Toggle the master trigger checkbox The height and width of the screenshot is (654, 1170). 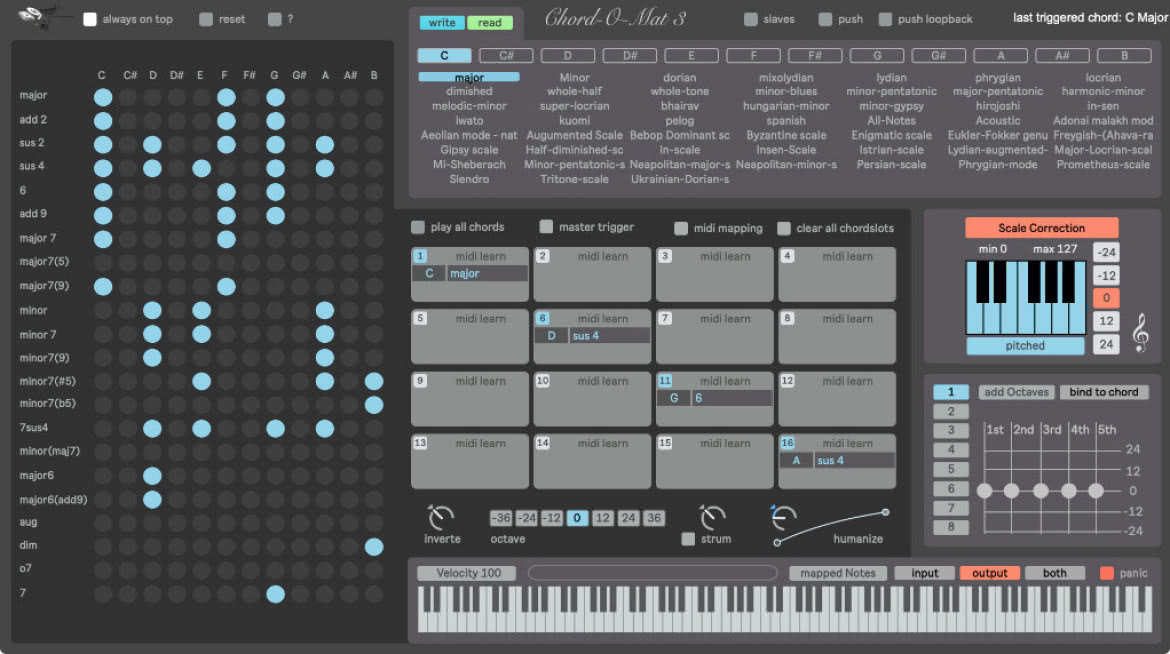point(546,226)
